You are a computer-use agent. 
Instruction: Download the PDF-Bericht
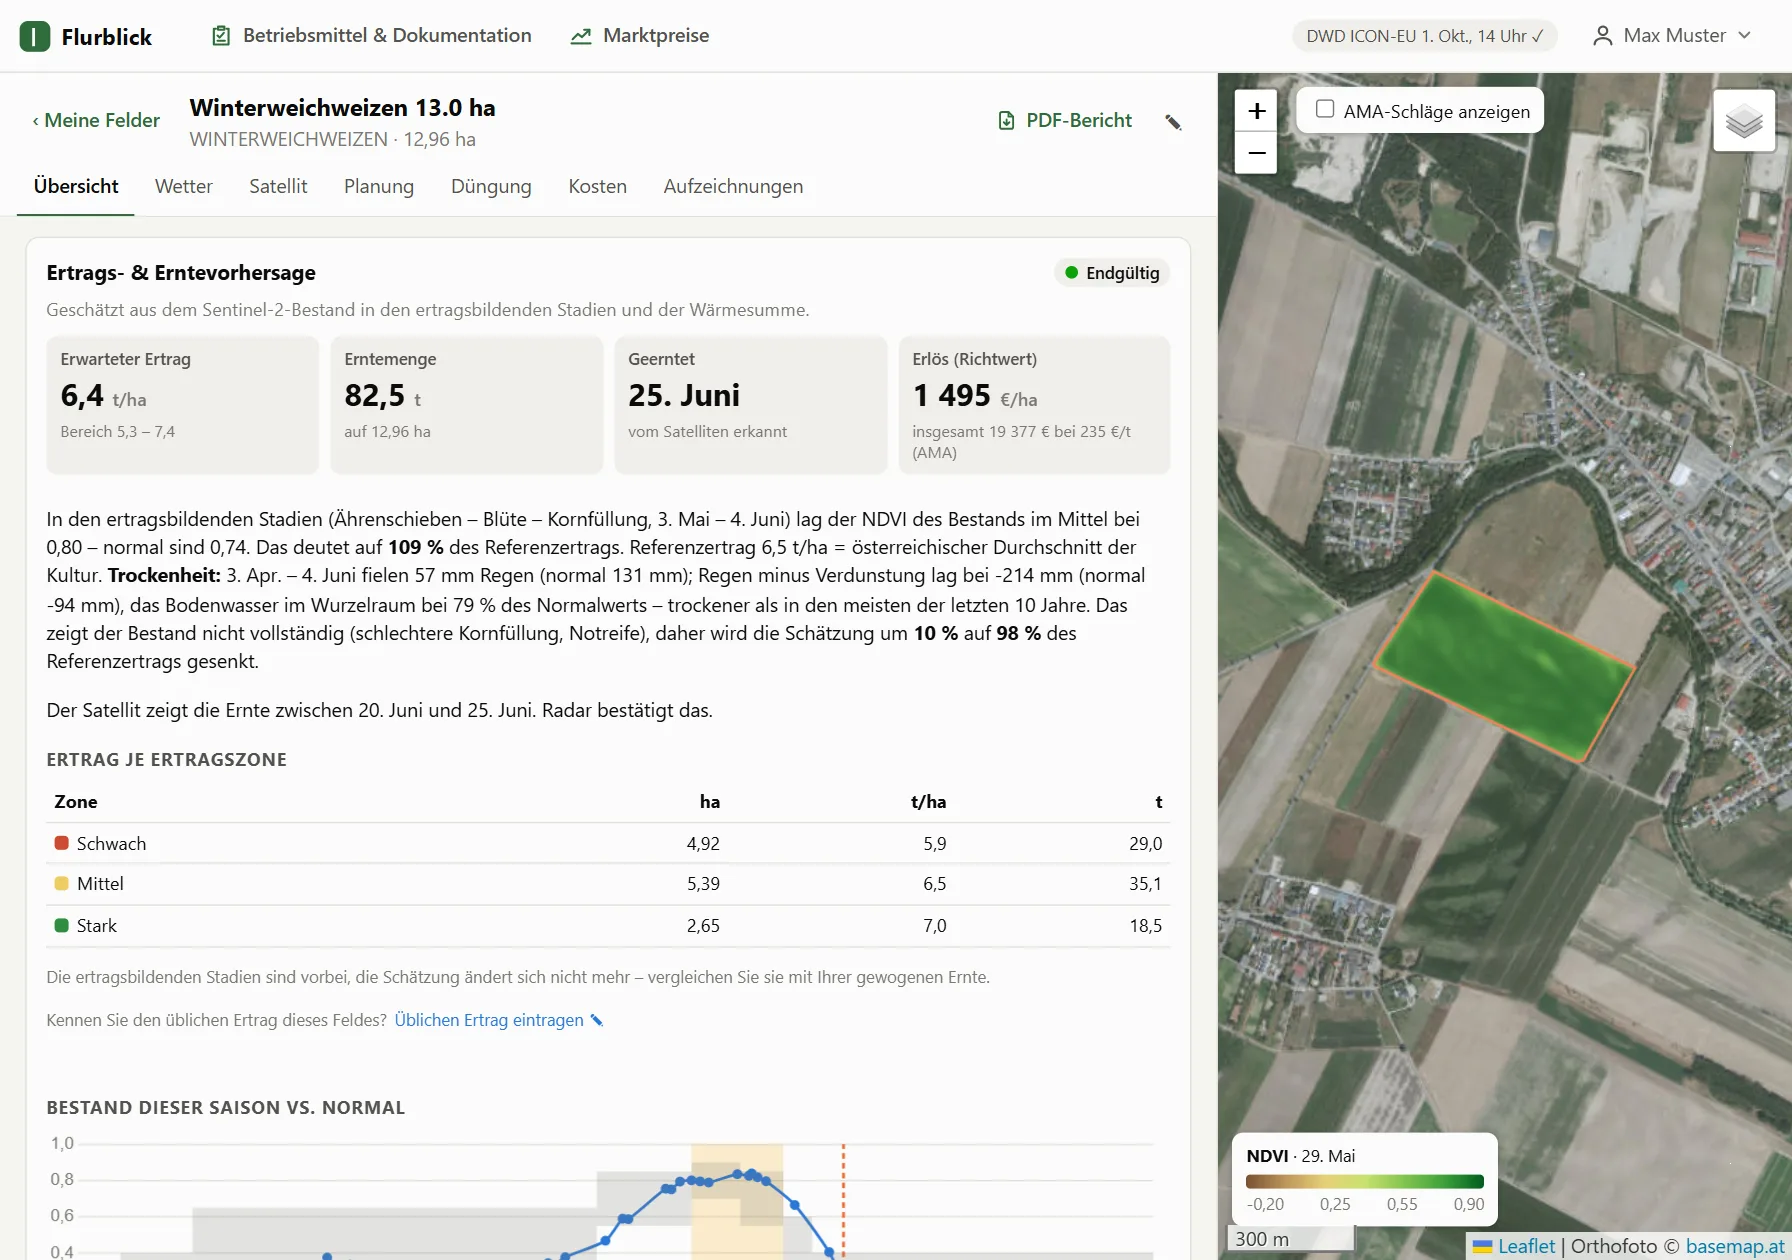tap(1065, 121)
